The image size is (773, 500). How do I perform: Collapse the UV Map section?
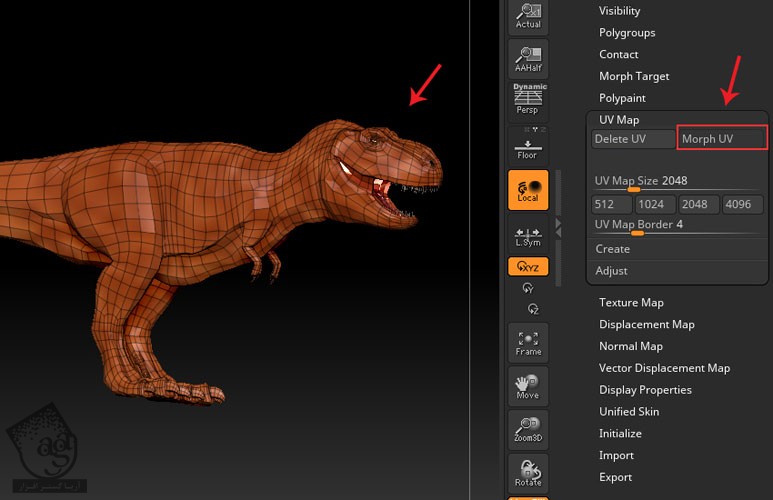point(619,120)
